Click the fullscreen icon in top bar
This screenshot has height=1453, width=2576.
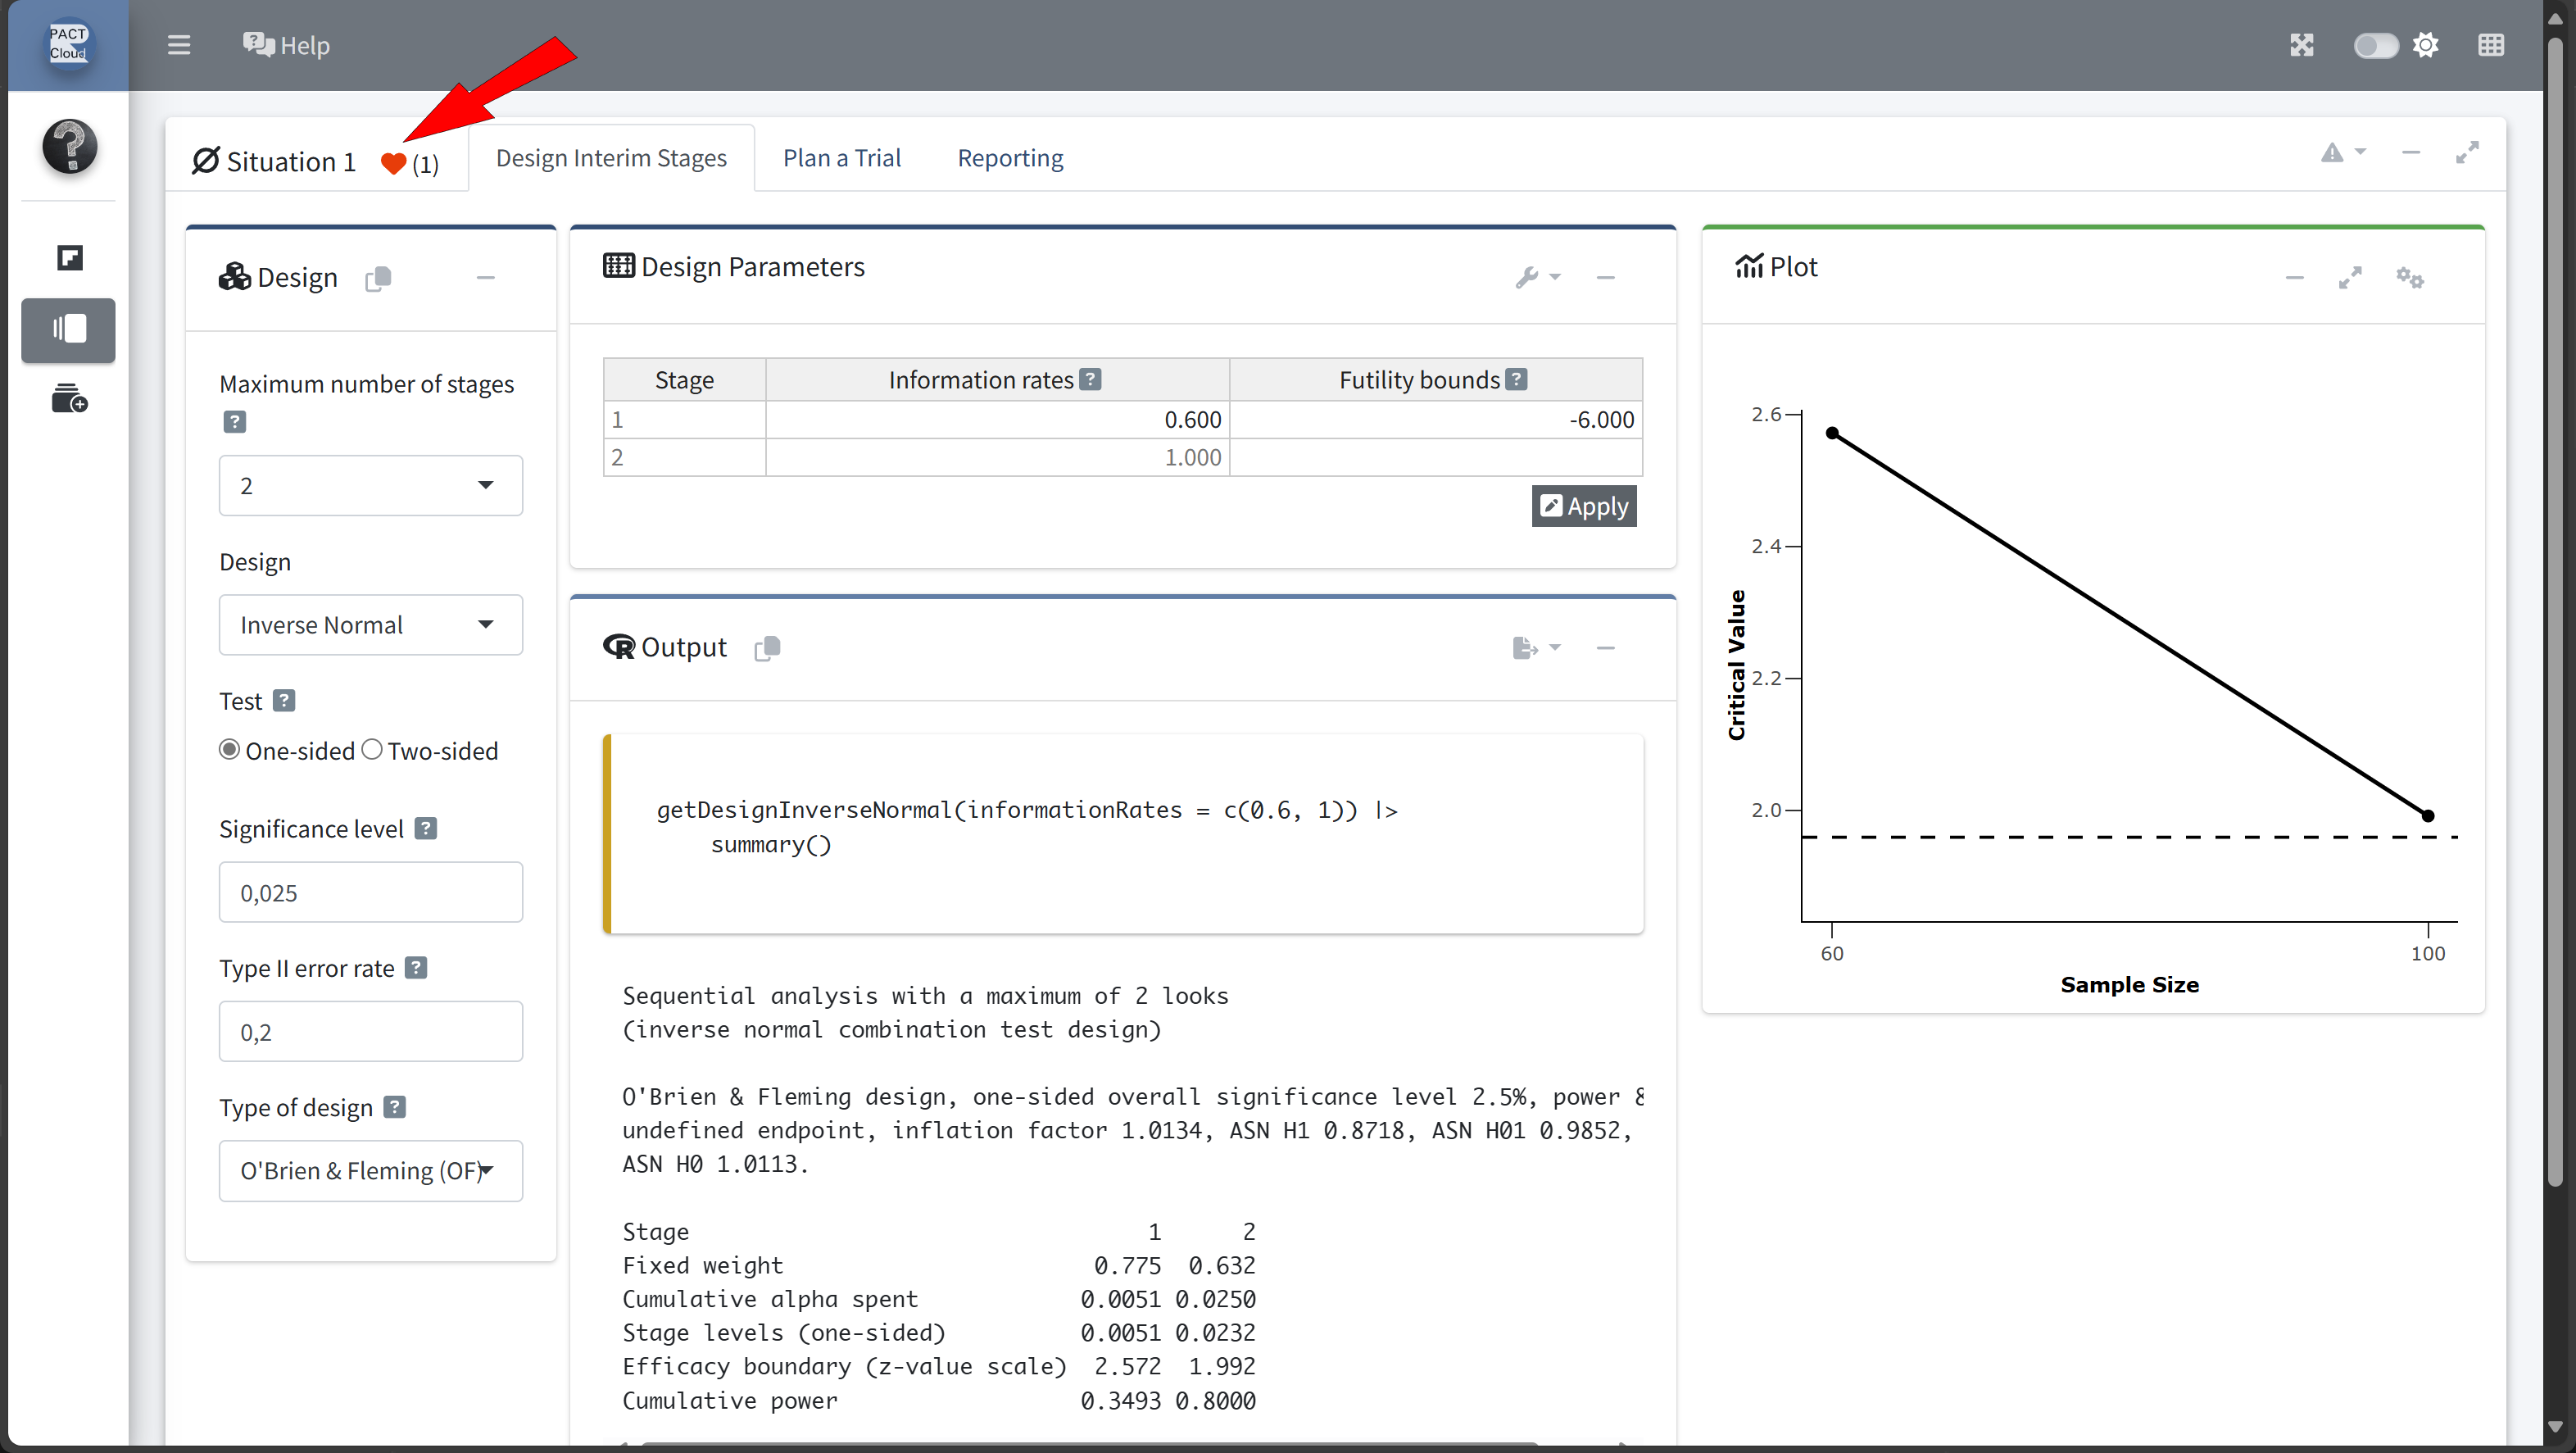pyautogui.click(x=2301, y=45)
